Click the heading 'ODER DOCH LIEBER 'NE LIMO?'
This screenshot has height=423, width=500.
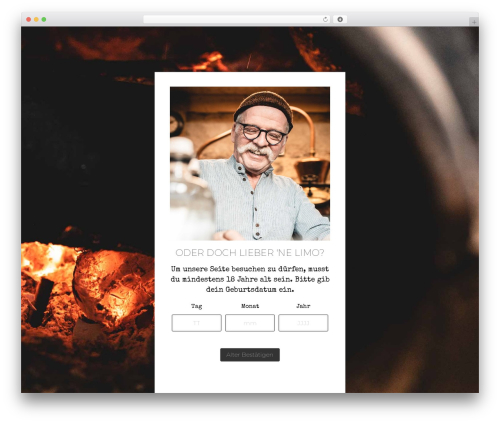[x=250, y=253]
